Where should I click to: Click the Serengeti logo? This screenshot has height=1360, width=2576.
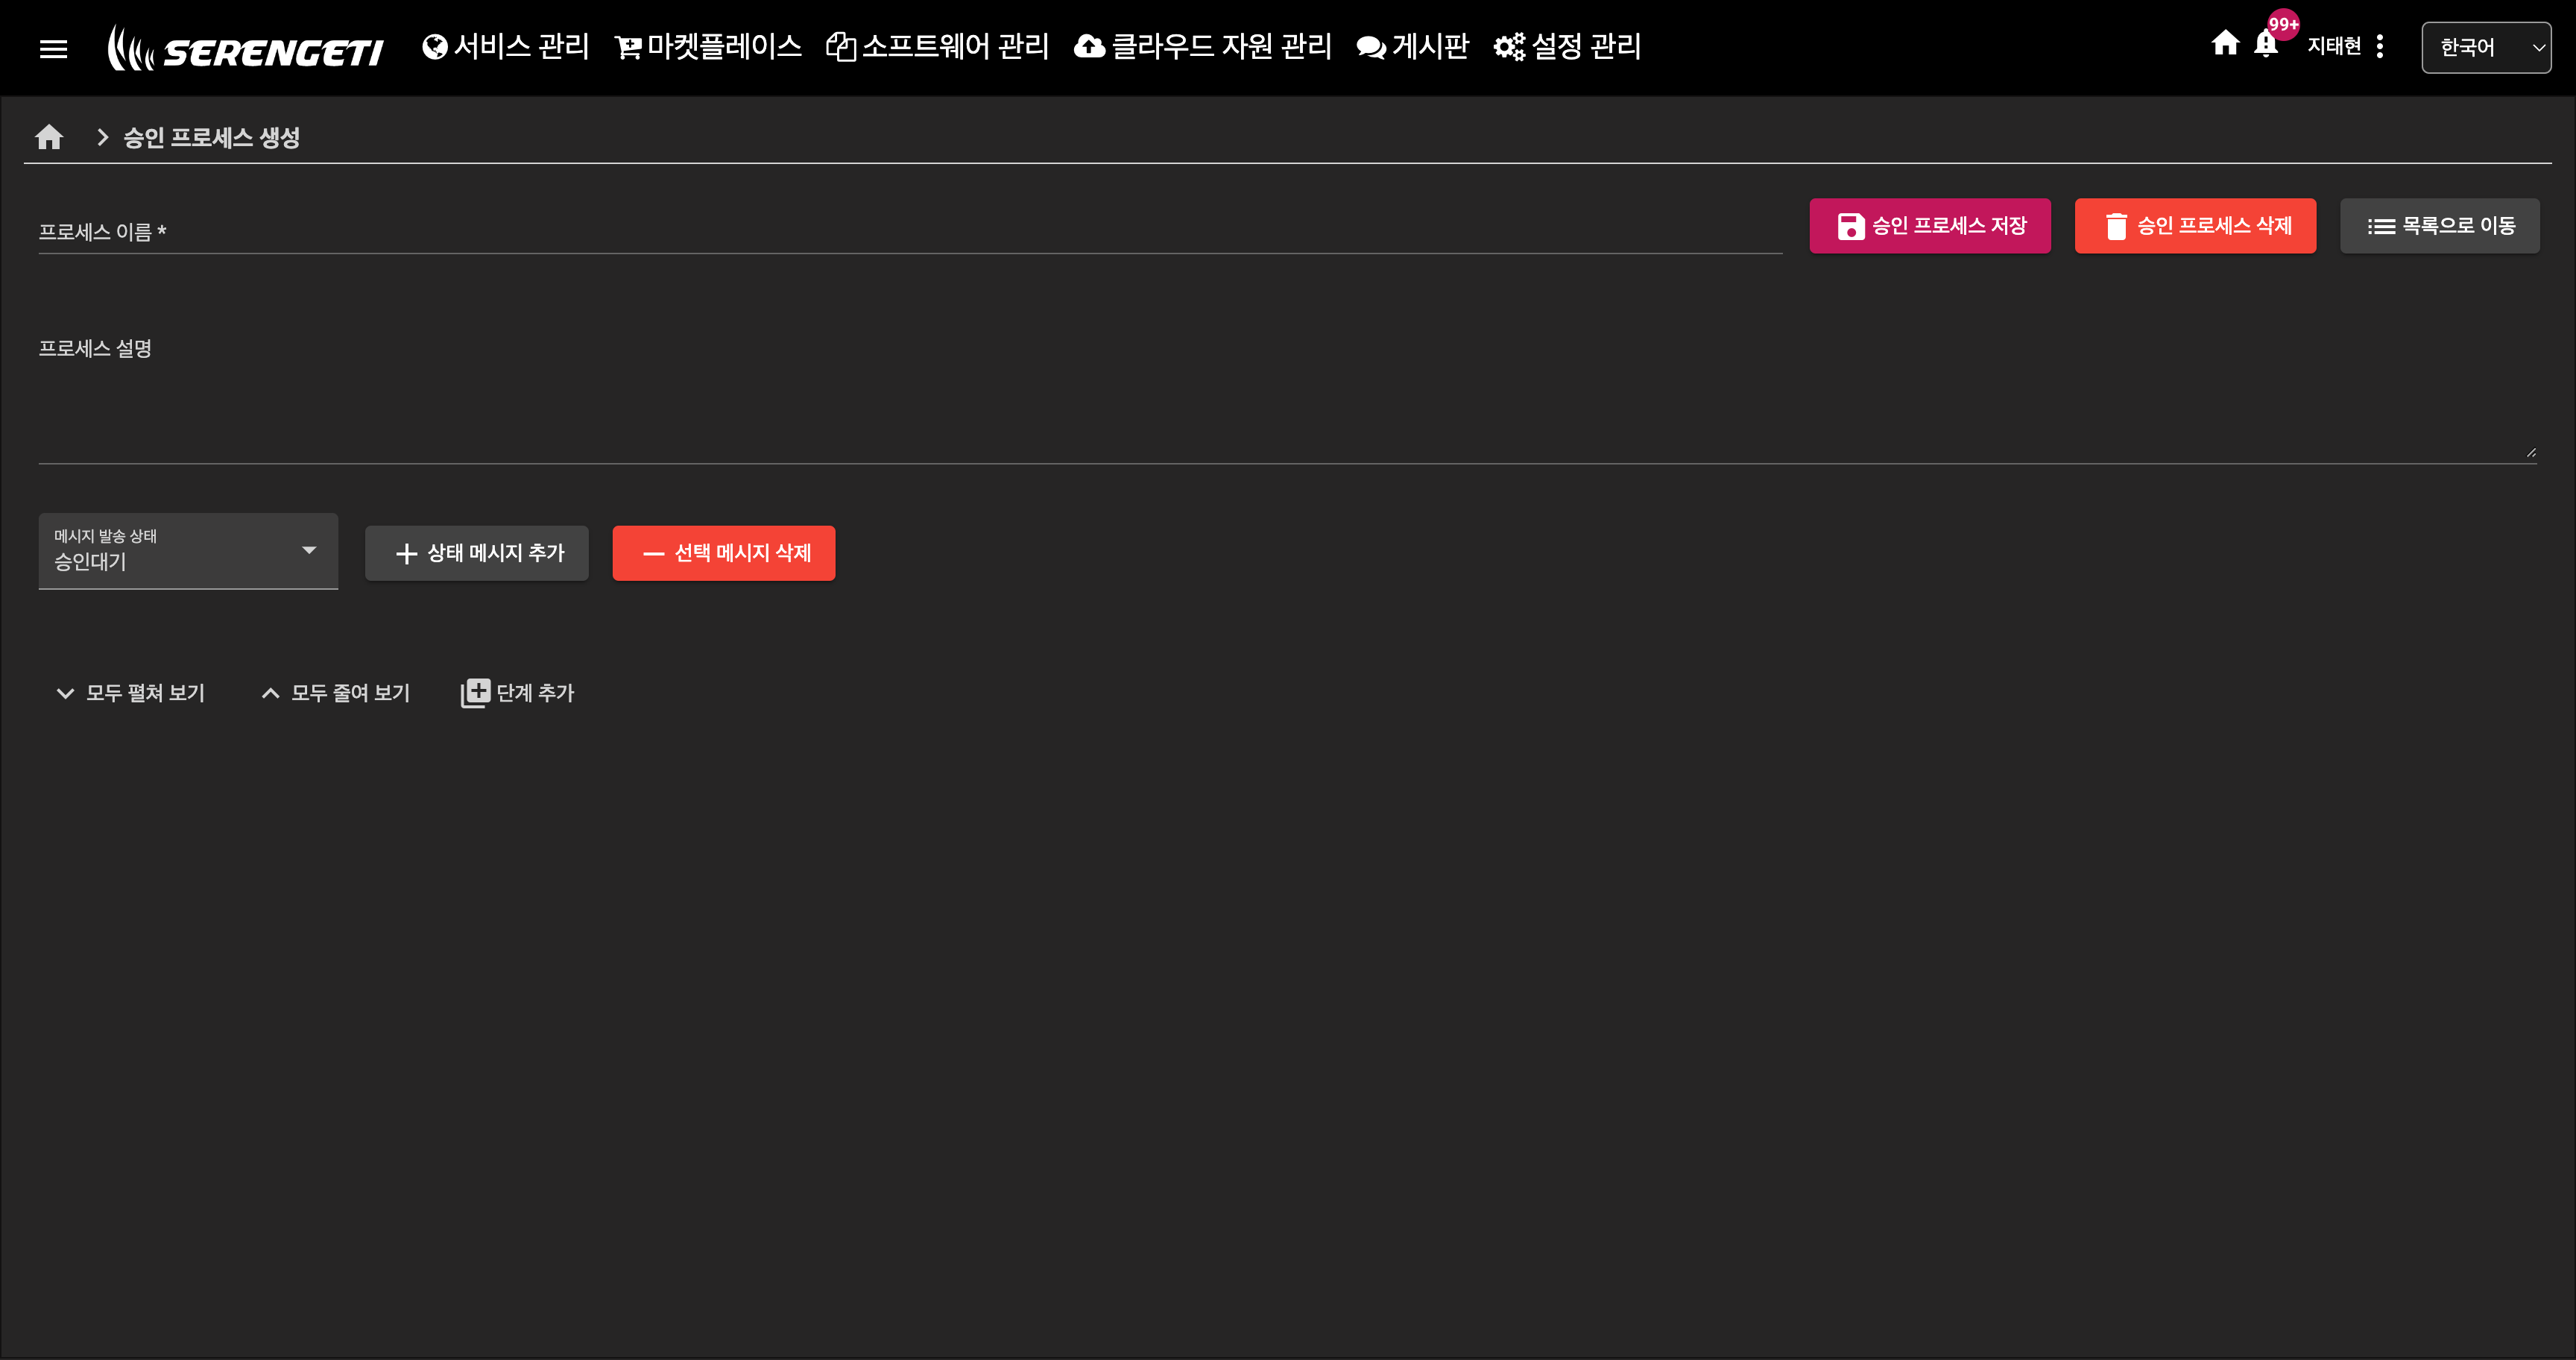pos(246,48)
